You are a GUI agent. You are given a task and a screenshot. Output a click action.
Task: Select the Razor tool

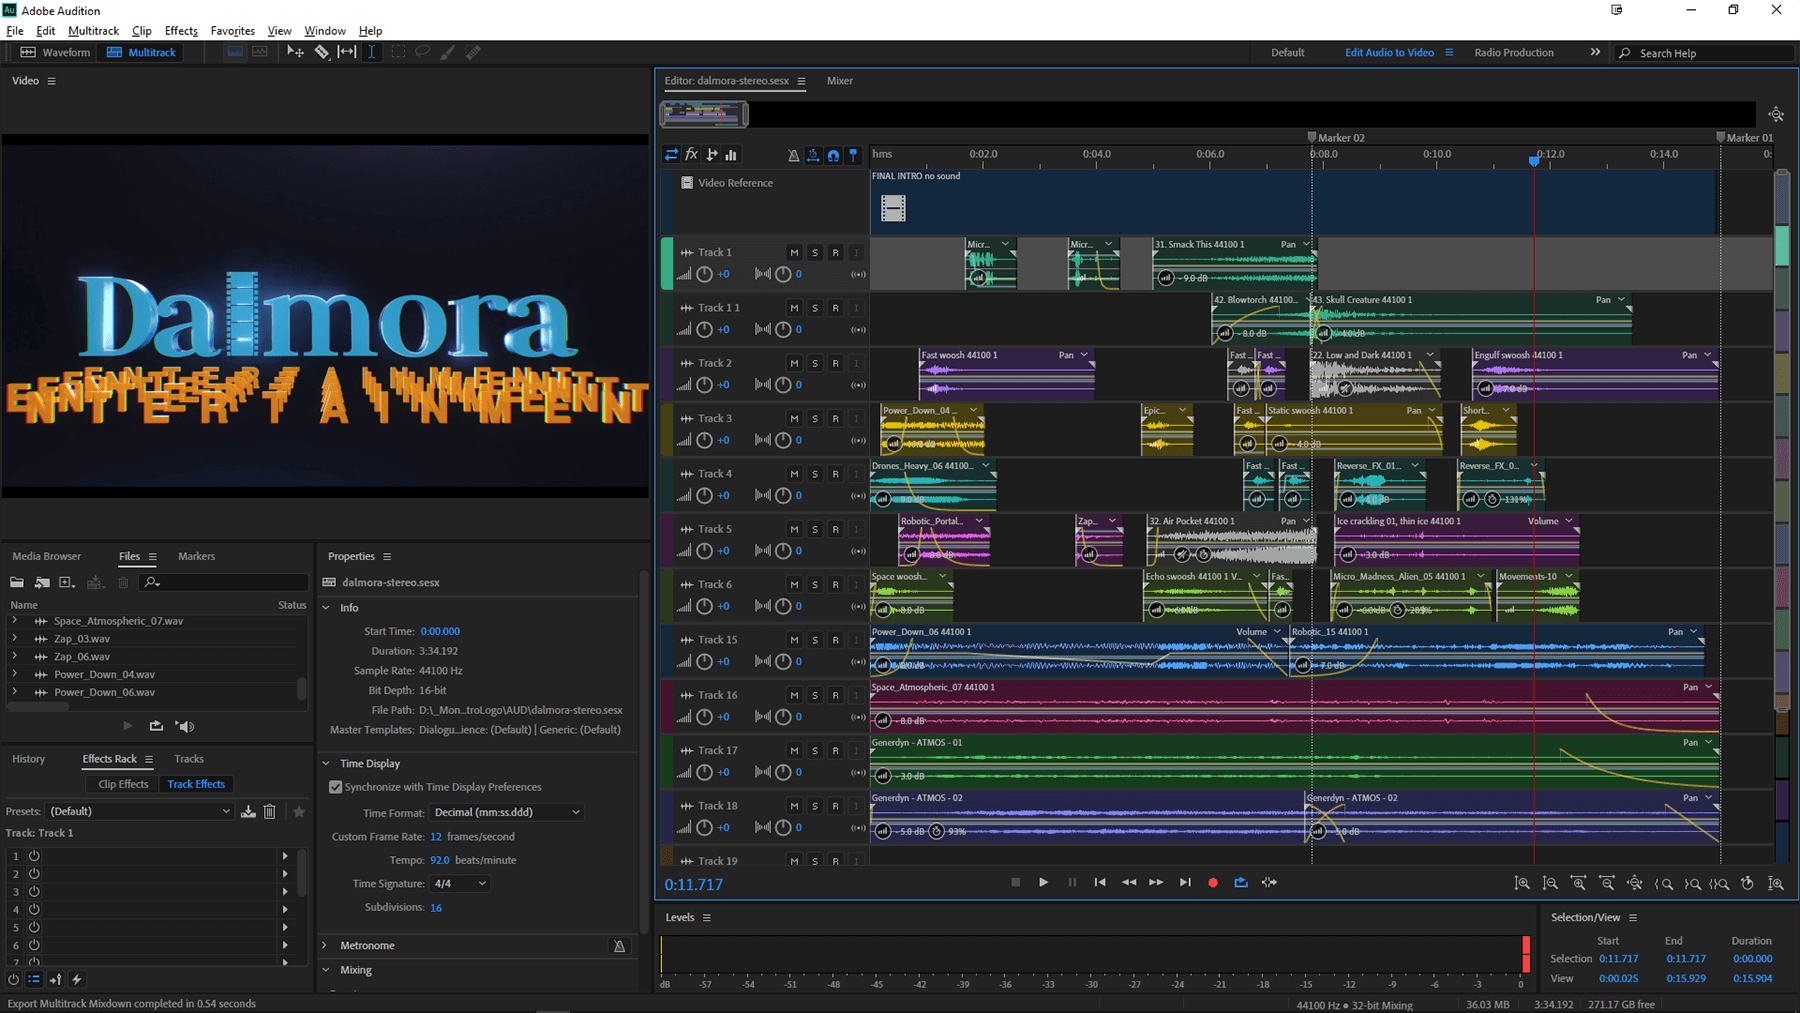pos(321,52)
